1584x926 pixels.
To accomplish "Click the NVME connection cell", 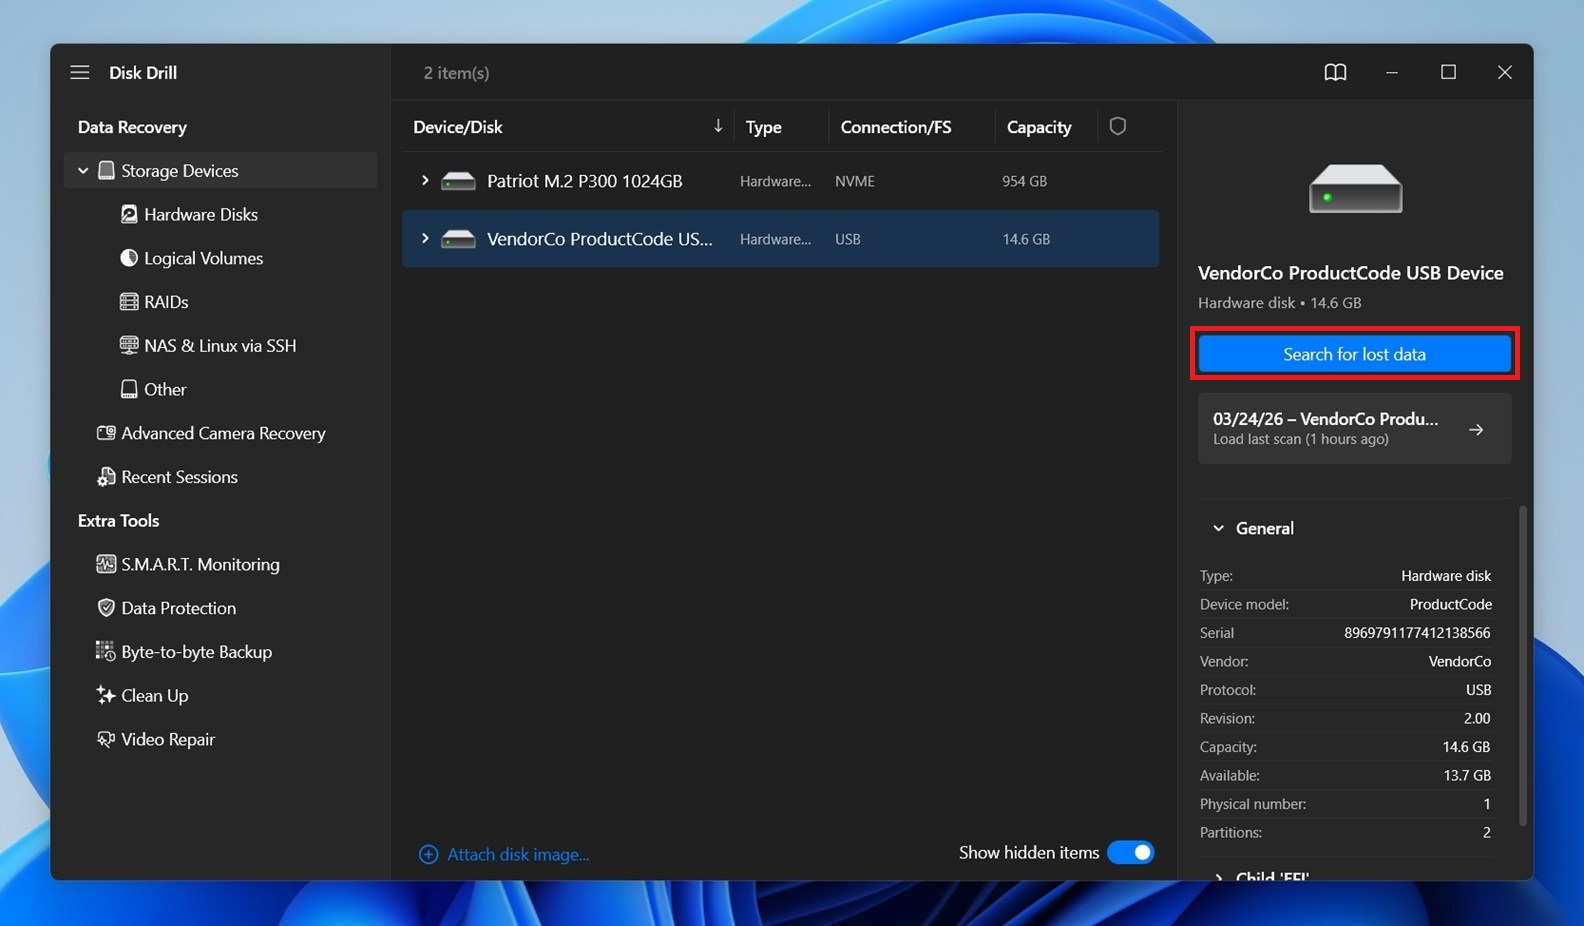I will (x=855, y=181).
